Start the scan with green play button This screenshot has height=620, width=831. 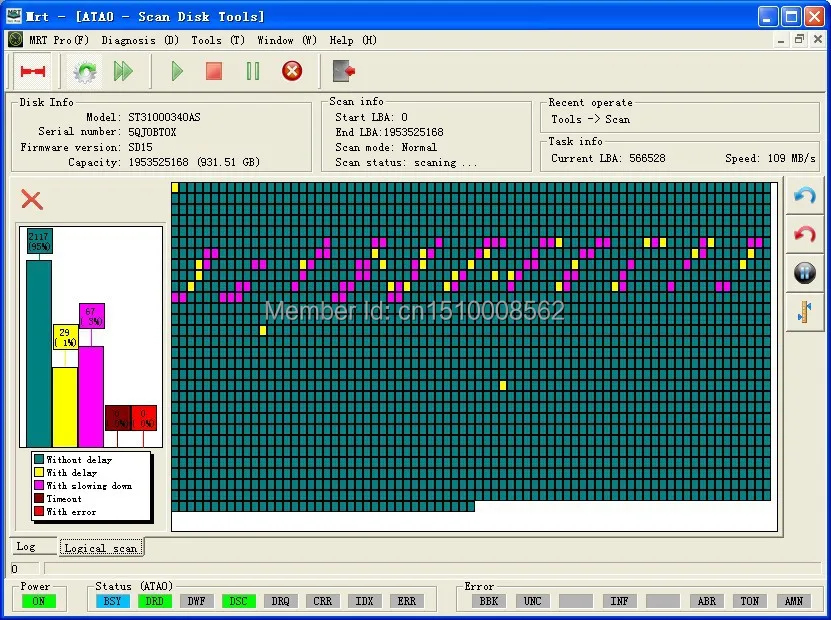[177, 71]
